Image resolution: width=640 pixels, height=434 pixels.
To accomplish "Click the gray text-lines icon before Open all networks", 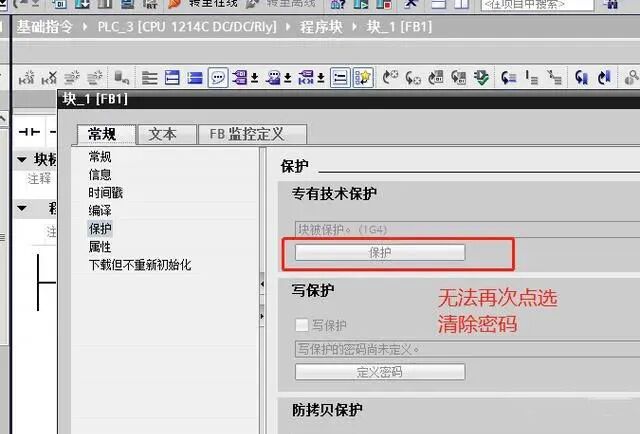I will (x=149, y=77).
